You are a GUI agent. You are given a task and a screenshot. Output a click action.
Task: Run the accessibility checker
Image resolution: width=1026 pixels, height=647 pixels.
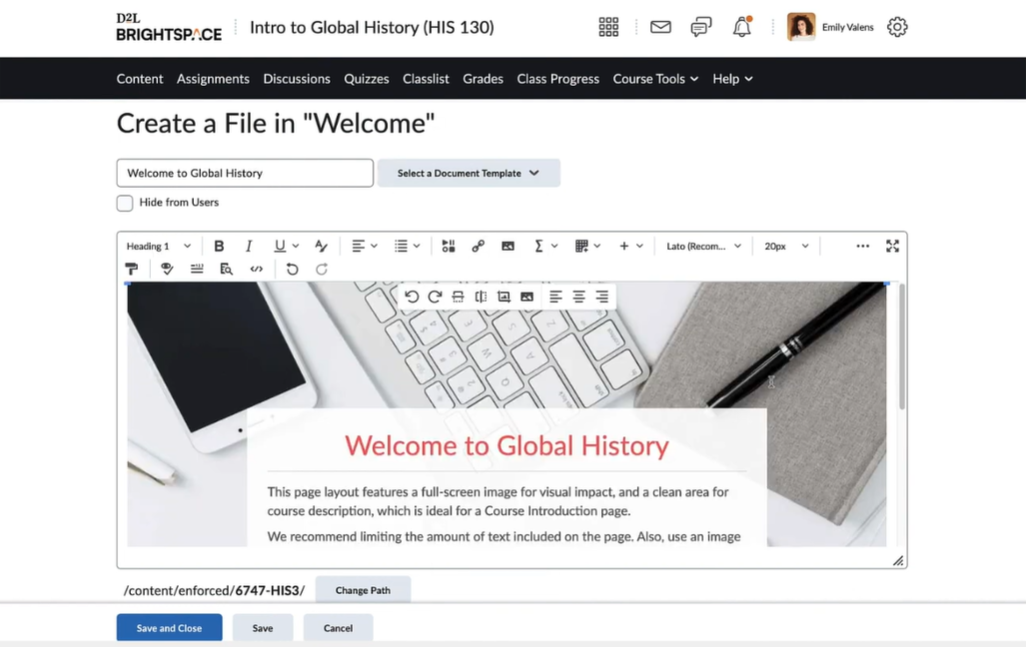click(x=167, y=269)
